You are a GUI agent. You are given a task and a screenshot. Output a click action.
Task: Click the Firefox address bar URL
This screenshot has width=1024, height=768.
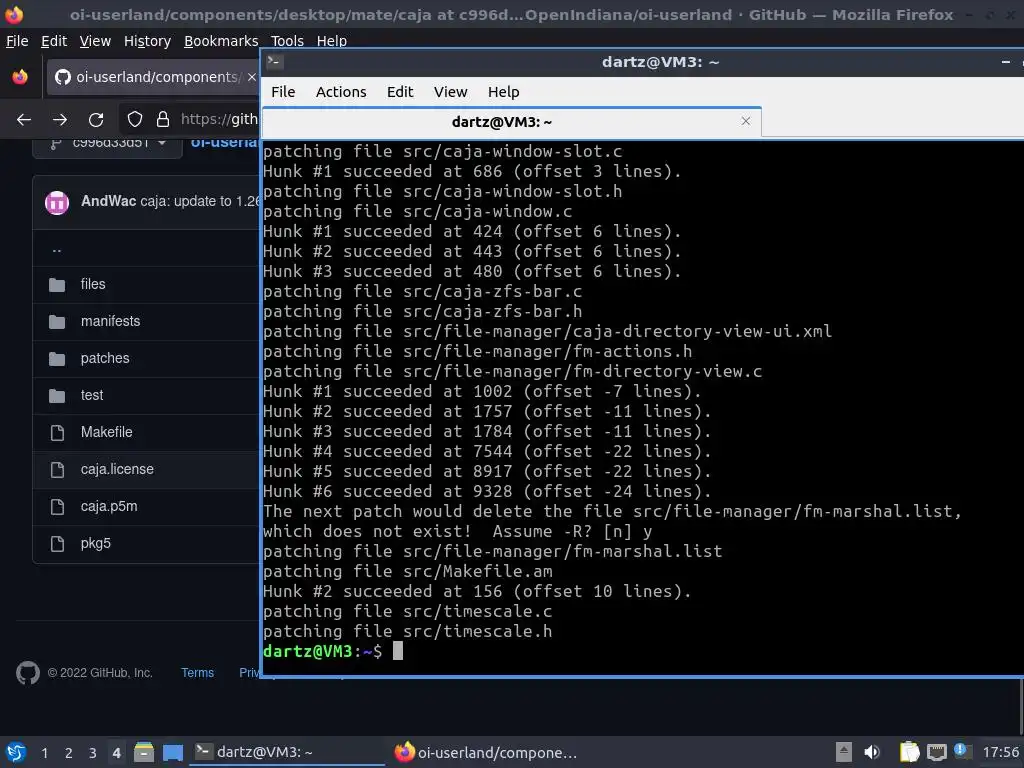tap(219, 119)
